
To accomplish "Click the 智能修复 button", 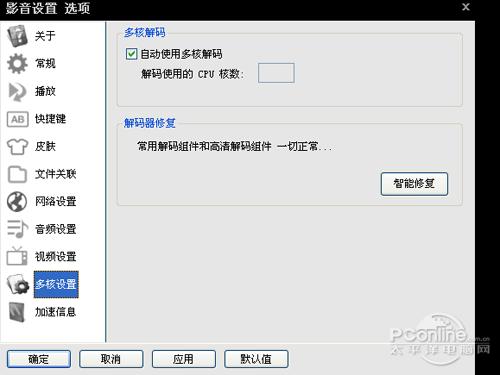I will tap(414, 184).
